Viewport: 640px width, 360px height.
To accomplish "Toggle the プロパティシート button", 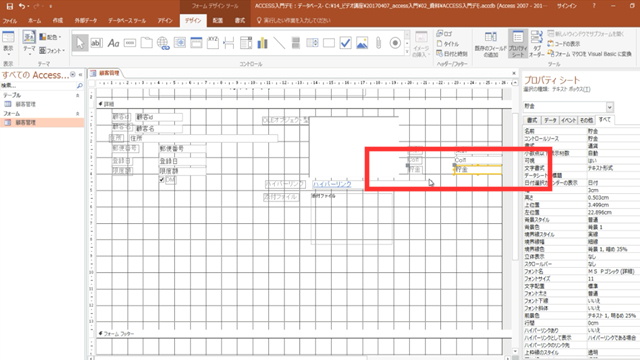I will [518, 44].
